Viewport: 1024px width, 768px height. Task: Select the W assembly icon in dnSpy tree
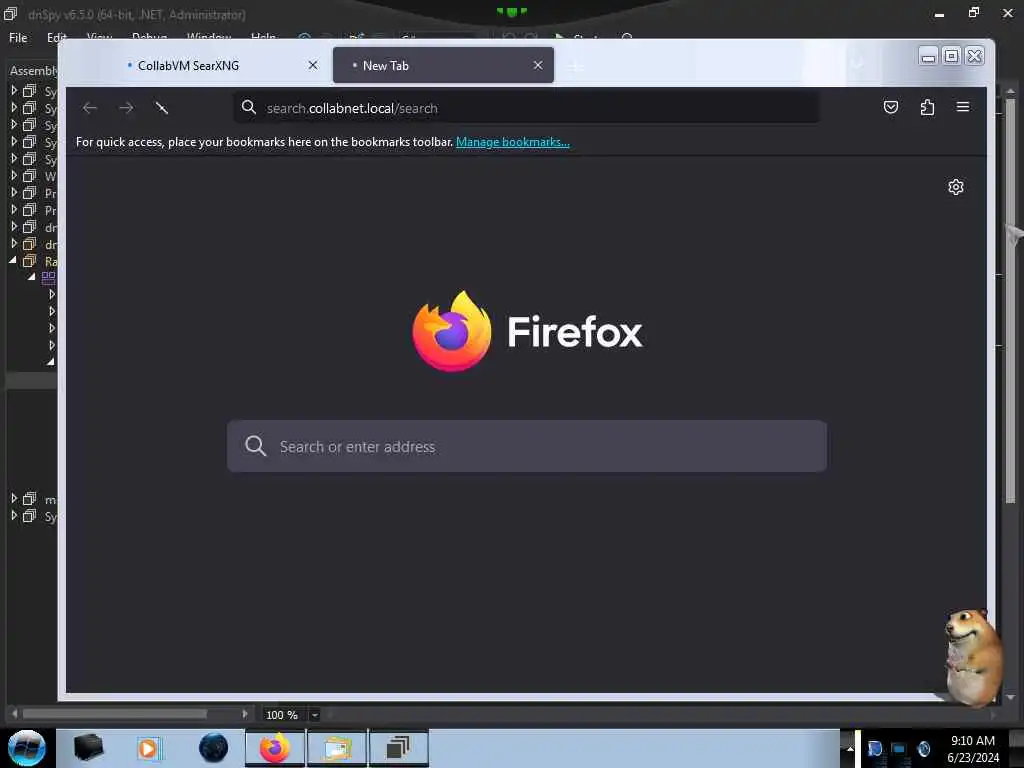point(29,176)
